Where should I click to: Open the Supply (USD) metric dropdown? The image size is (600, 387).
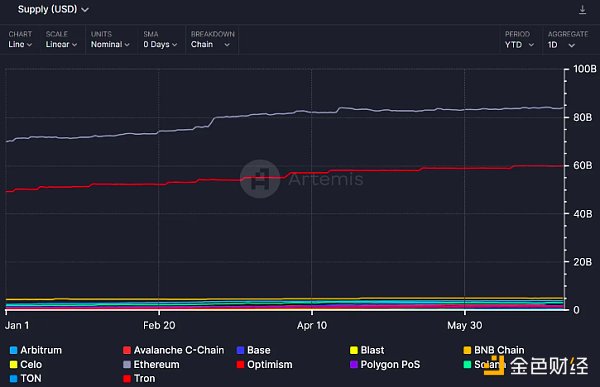53,9
